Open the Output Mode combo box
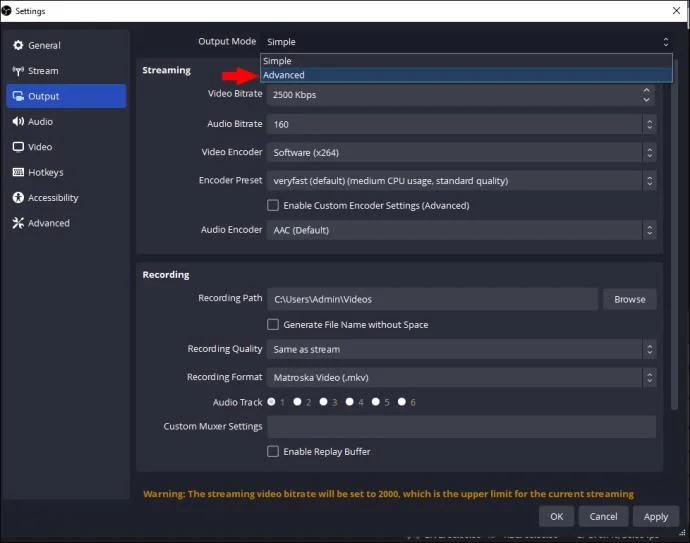 click(x=467, y=42)
